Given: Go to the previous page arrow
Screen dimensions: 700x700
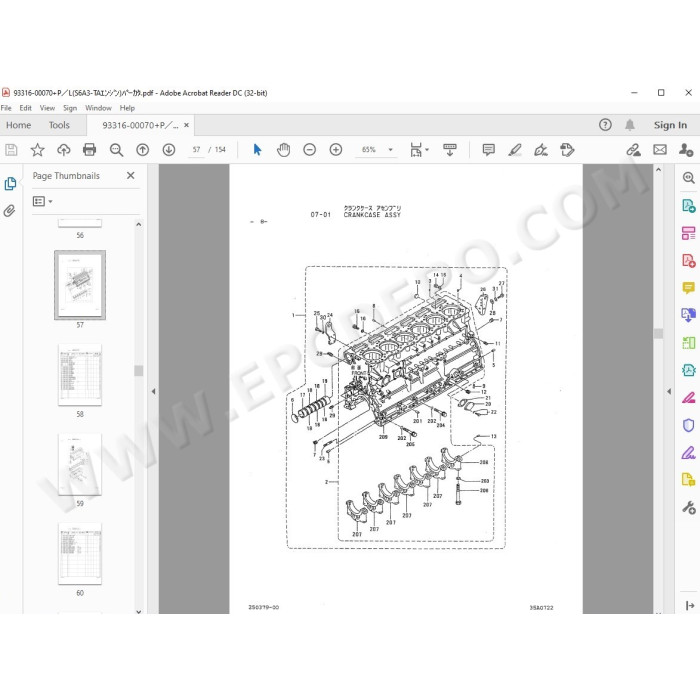Looking at the screenshot, I should click(143, 150).
